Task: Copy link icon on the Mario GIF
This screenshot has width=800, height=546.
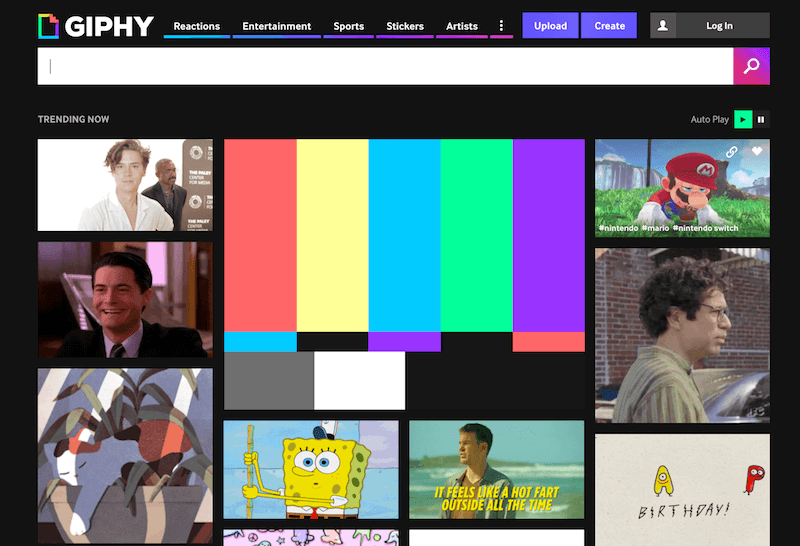Action: (x=732, y=152)
